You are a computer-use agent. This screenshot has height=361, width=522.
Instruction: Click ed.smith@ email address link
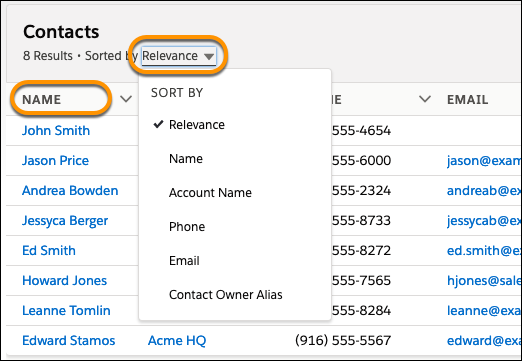point(484,251)
